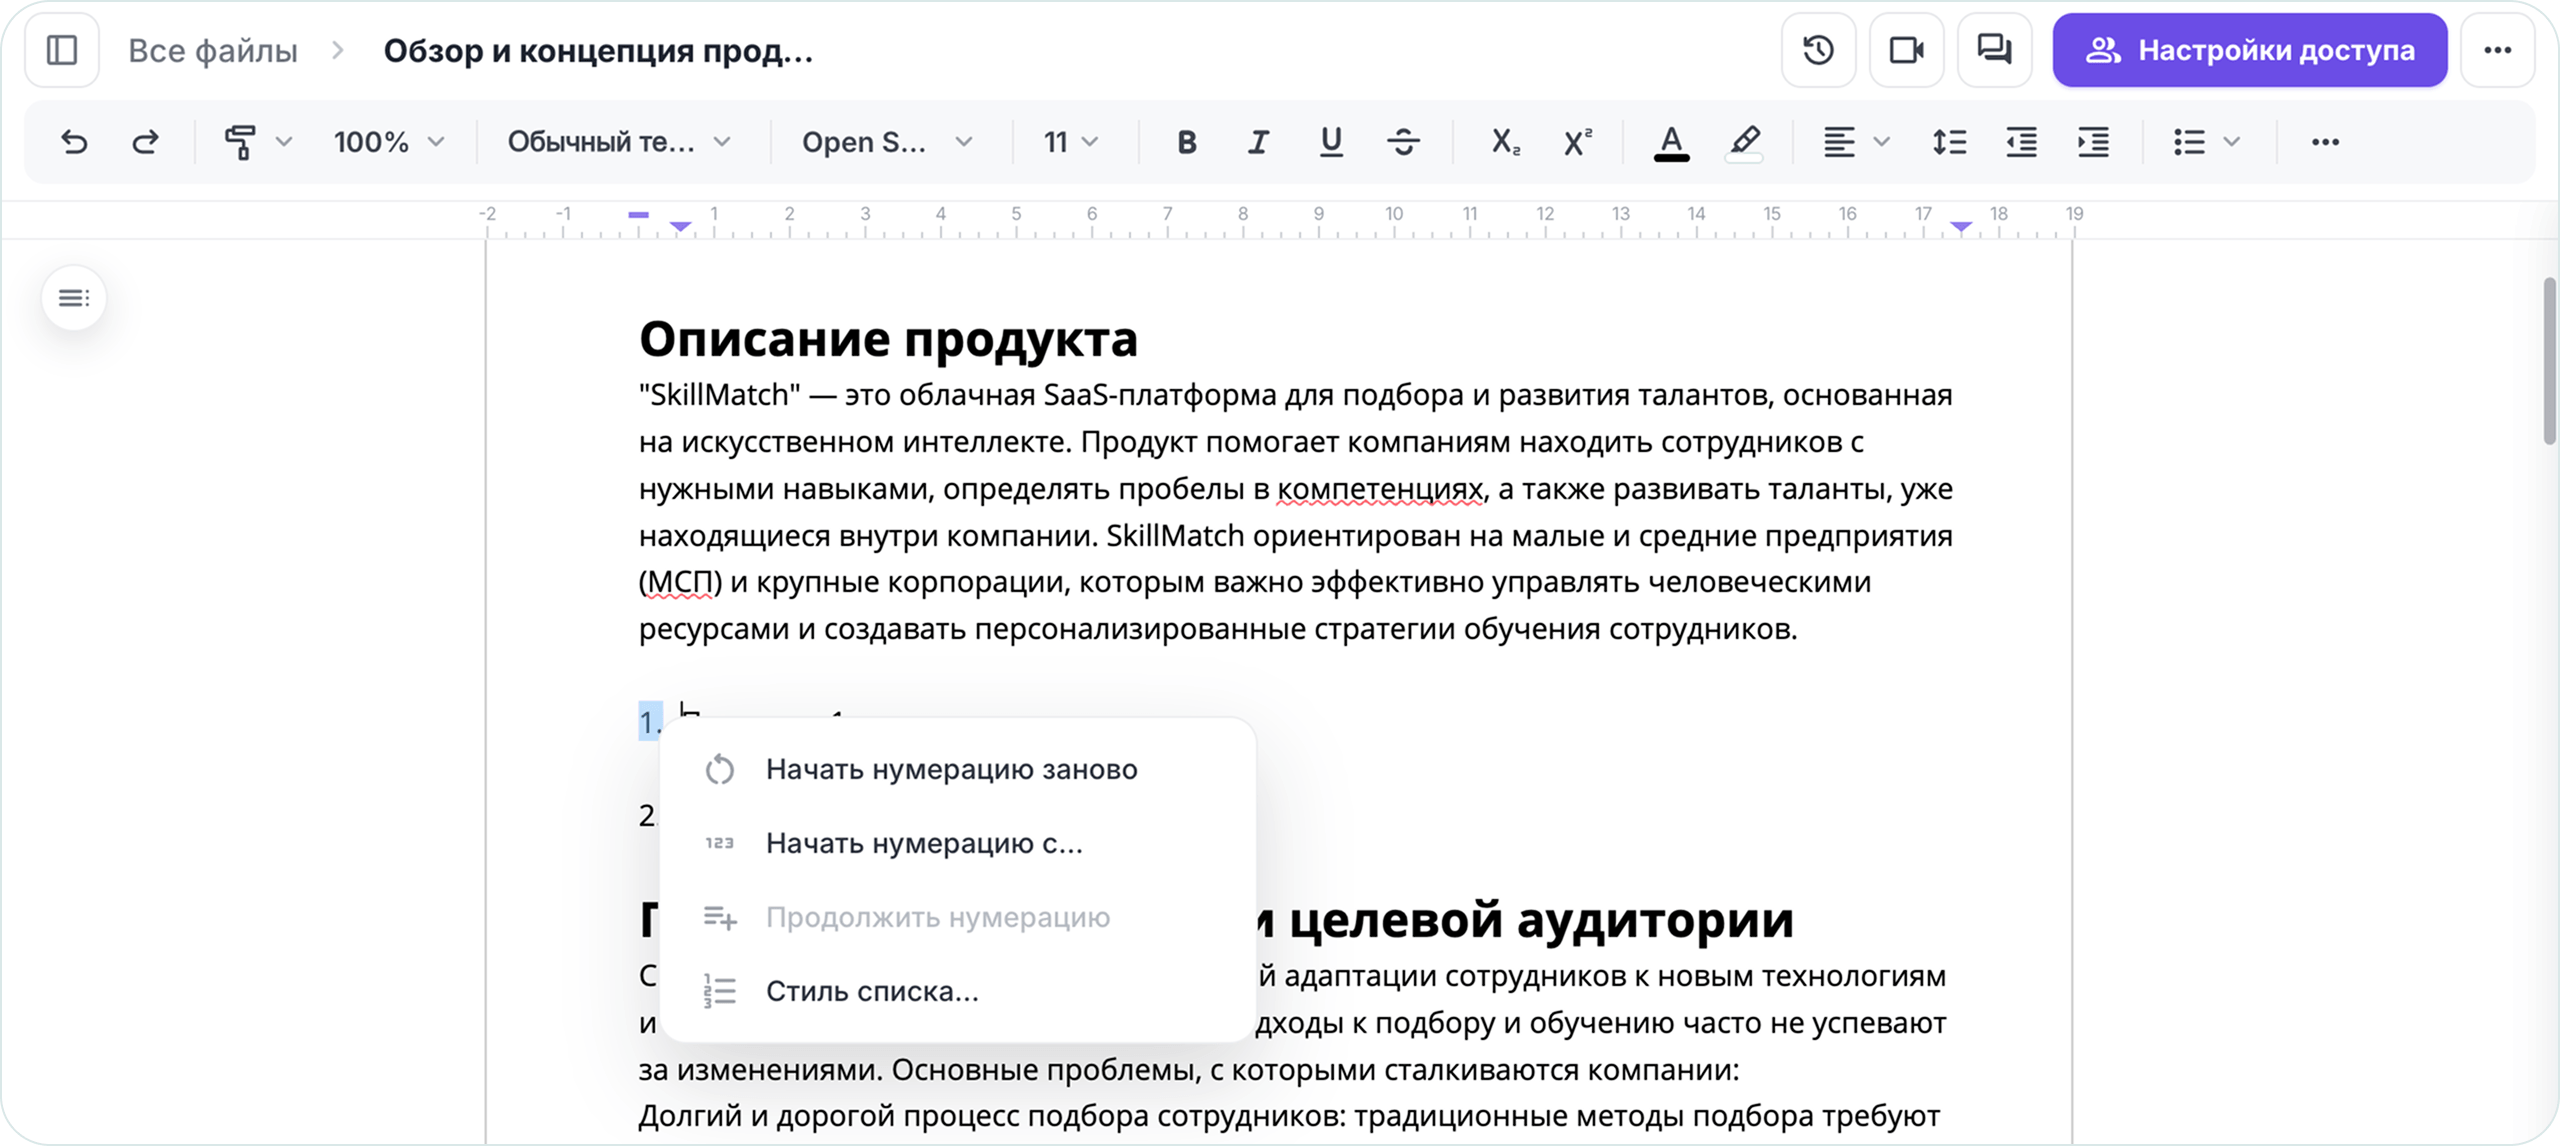Open more toolbar options ellipsis
The width and height of the screenshot is (2560, 1146).
(x=2325, y=142)
